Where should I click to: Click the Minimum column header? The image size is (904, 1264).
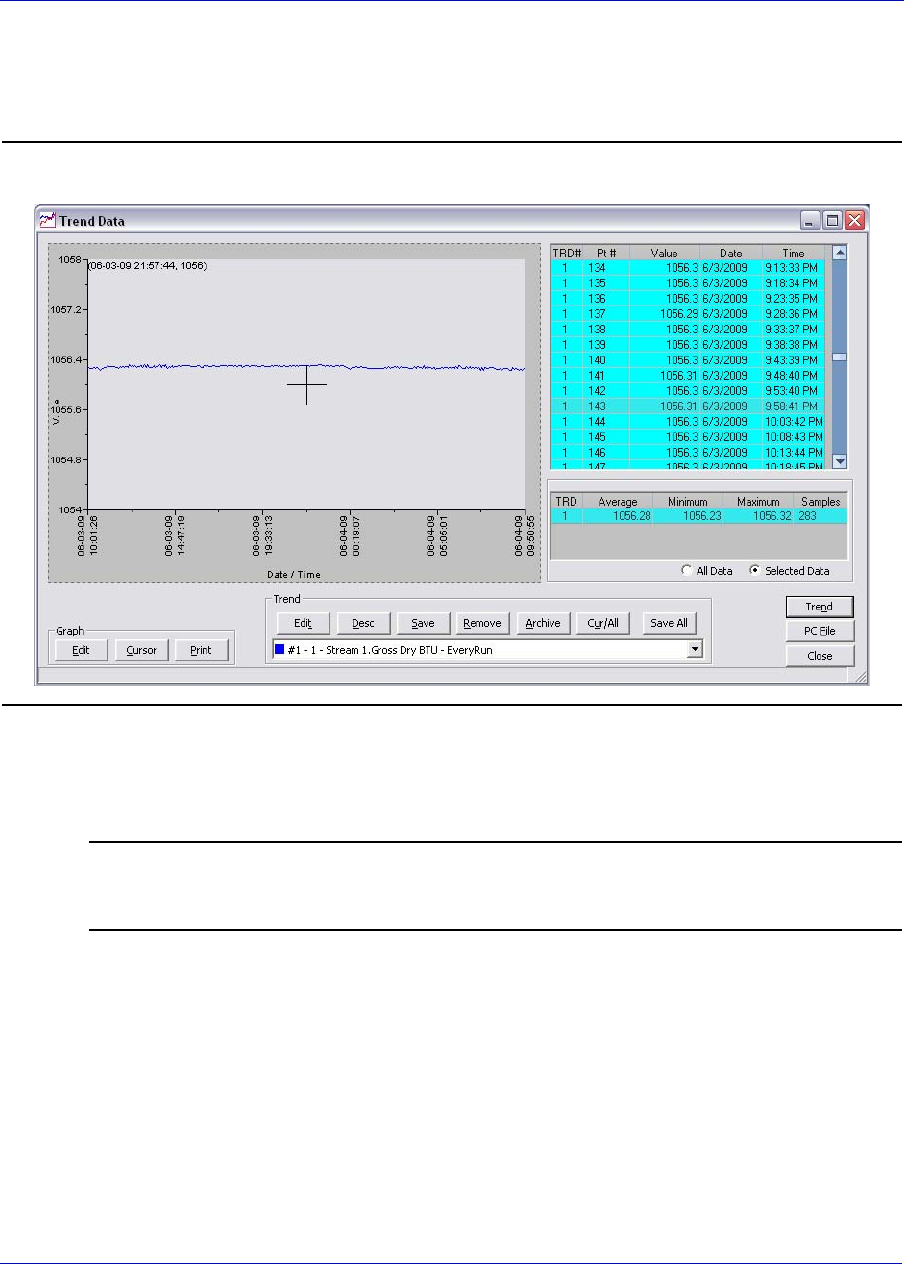688,501
